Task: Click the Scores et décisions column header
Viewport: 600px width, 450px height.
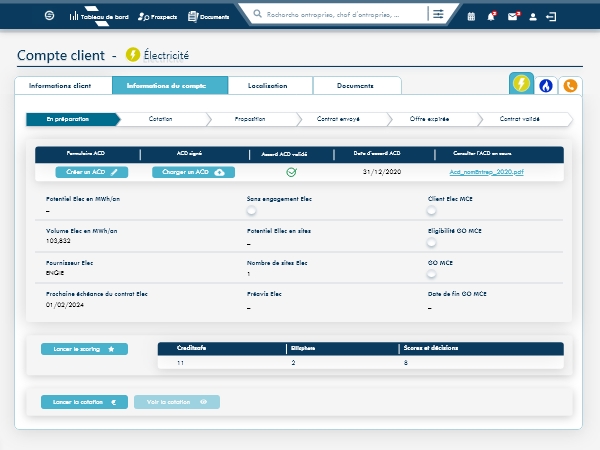Action: (x=431, y=348)
